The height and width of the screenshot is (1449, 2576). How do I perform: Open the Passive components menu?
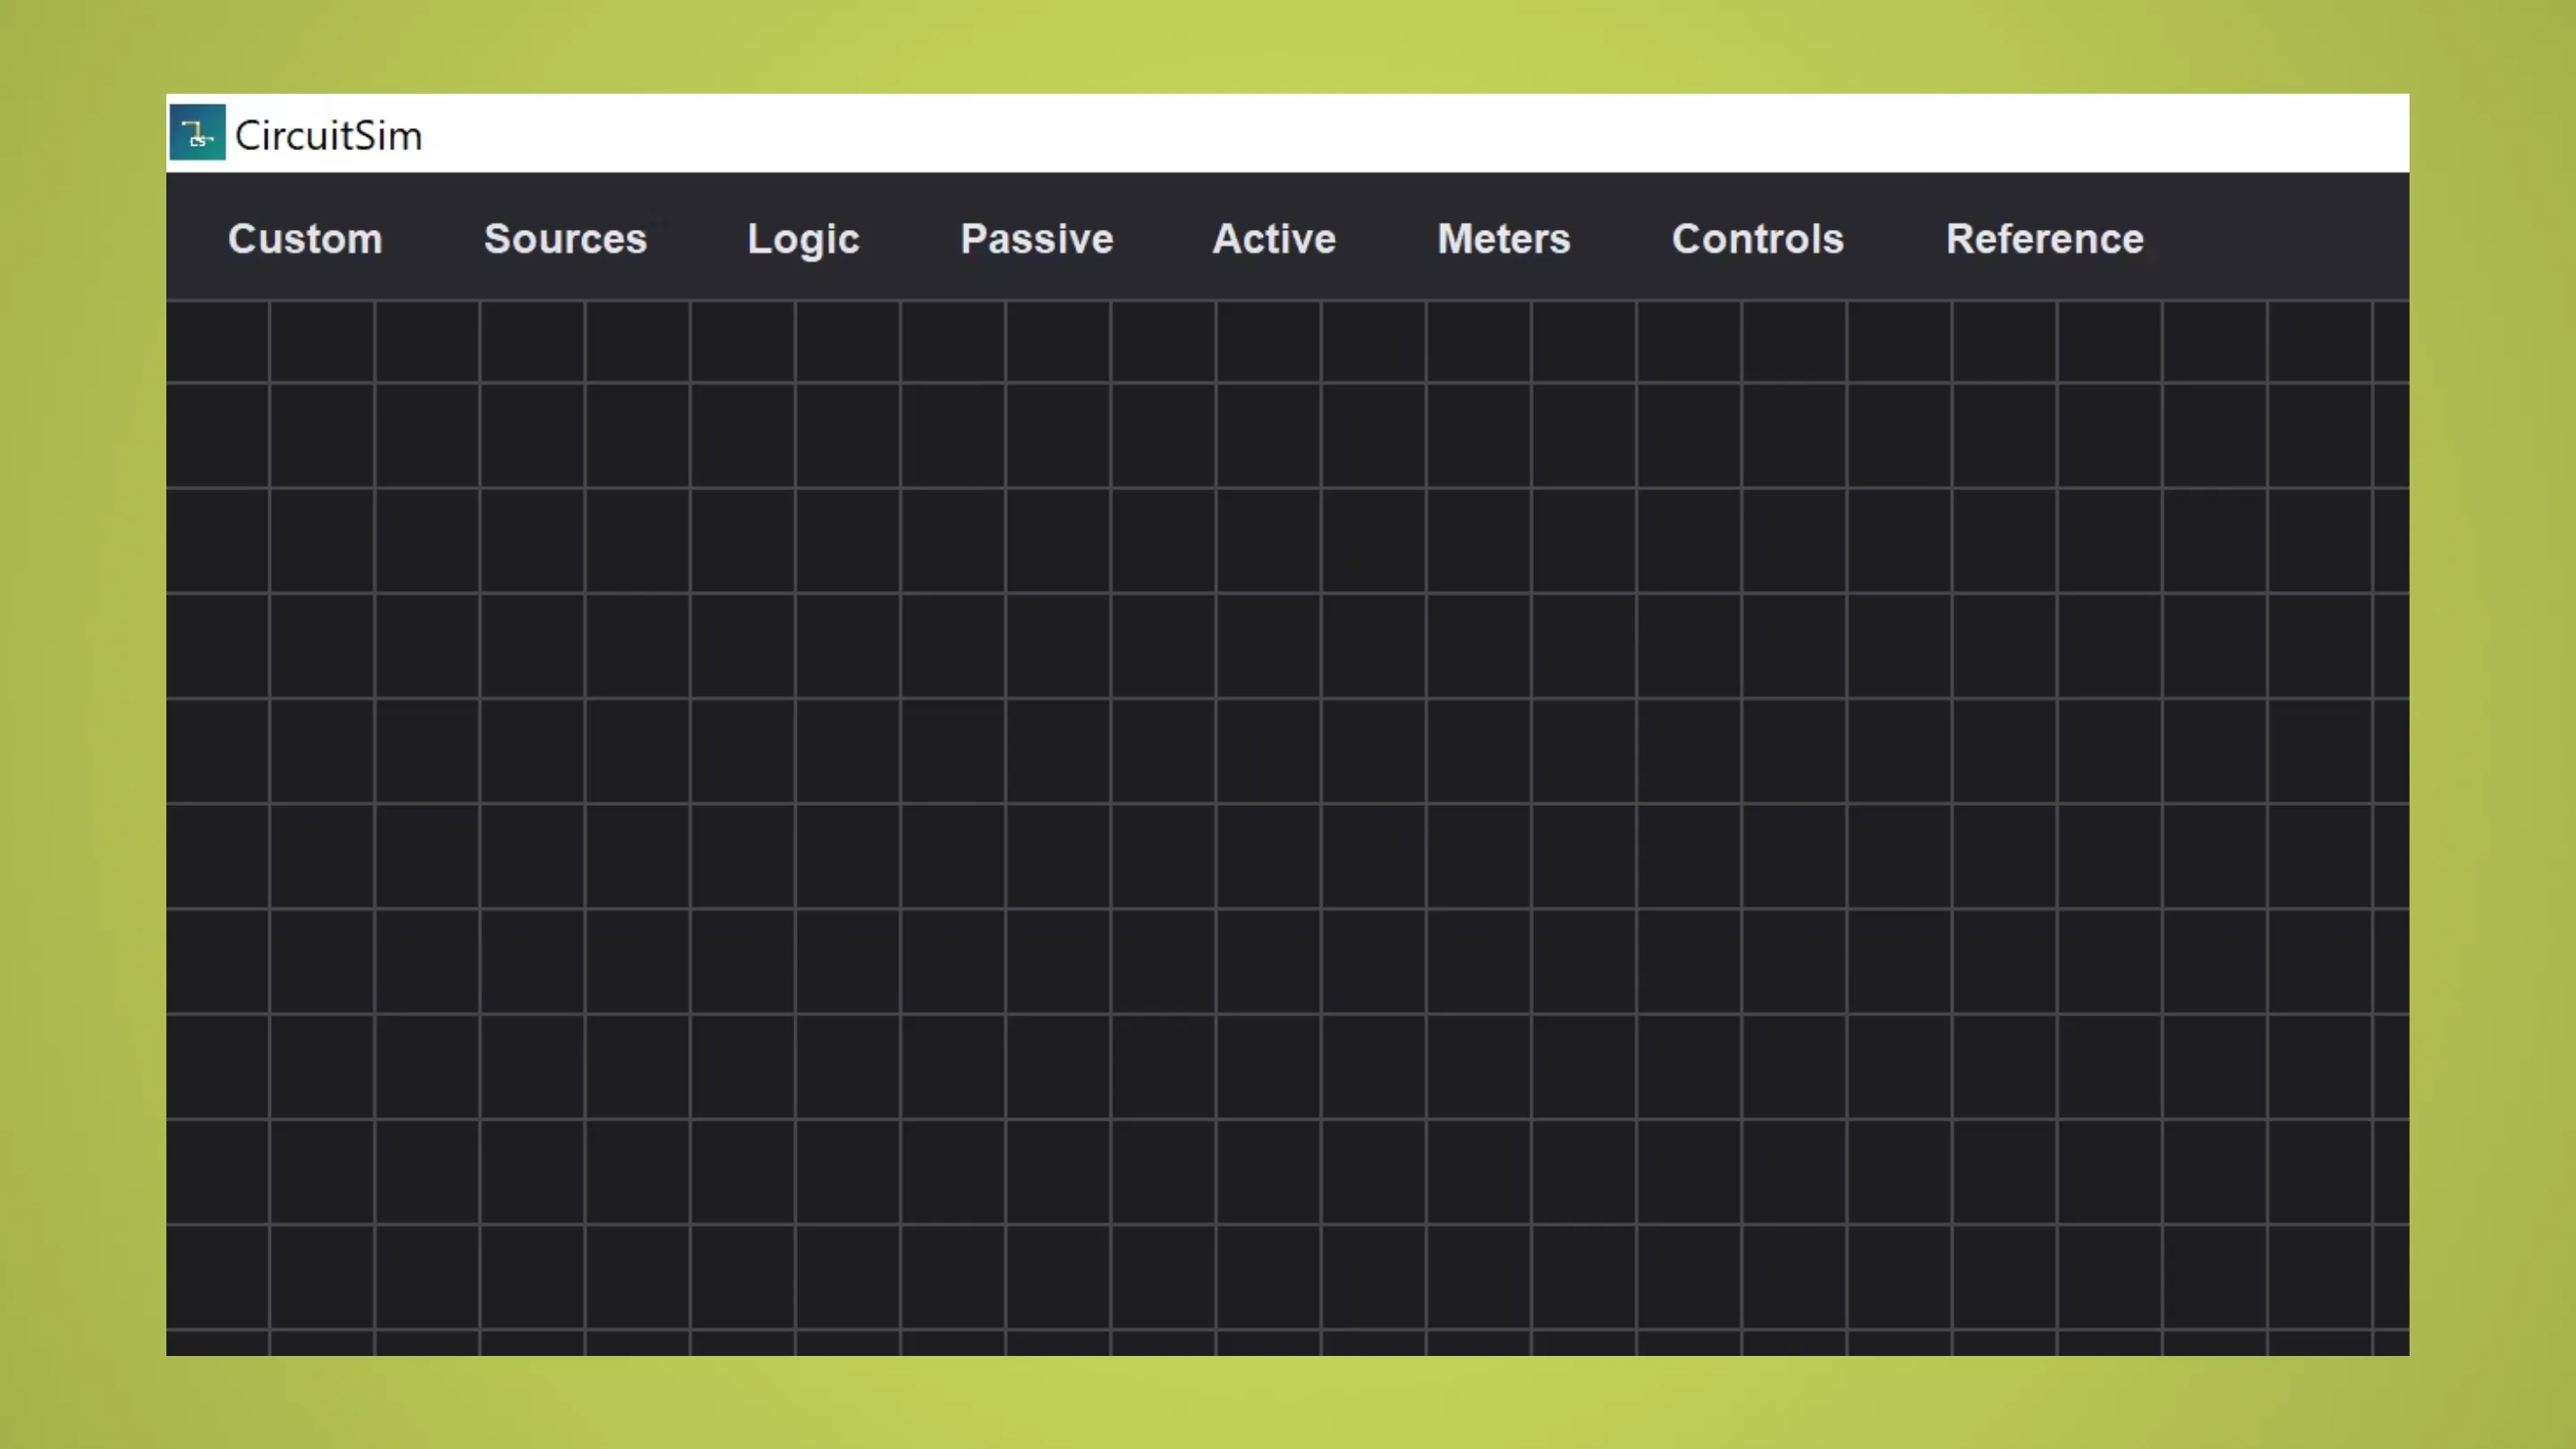click(x=1036, y=239)
